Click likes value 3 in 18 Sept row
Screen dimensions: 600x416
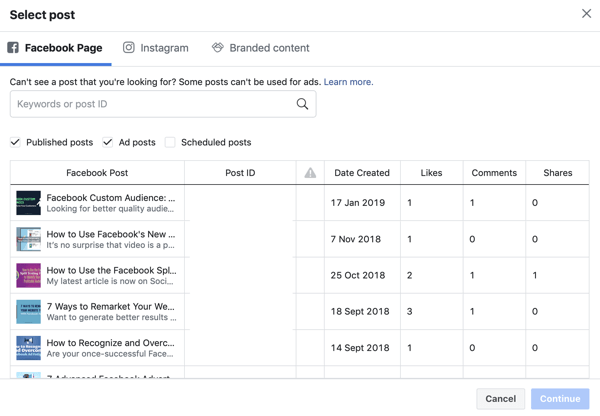409,312
